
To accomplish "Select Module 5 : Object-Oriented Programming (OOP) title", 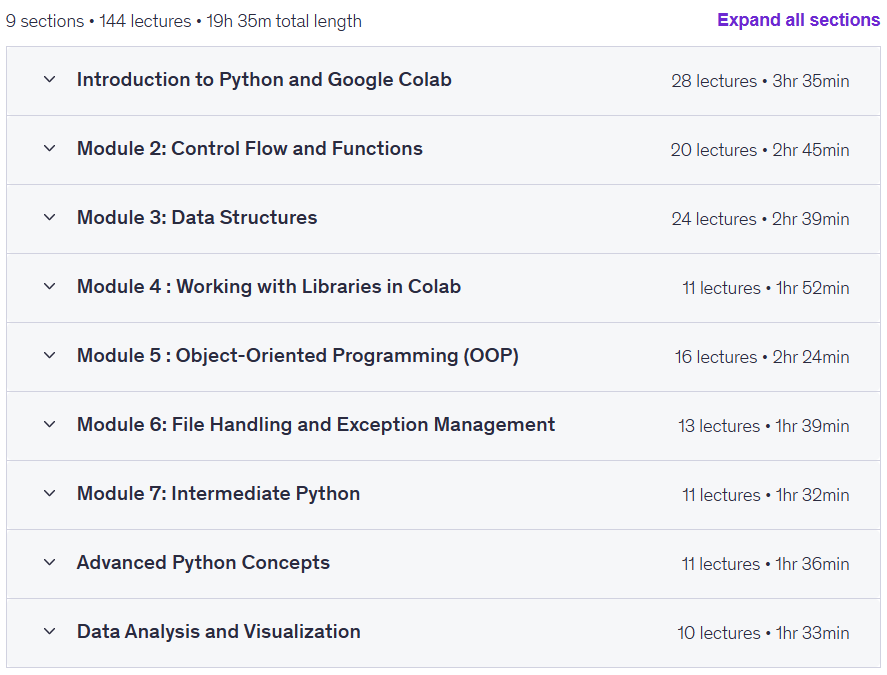I will [x=298, y=356].
